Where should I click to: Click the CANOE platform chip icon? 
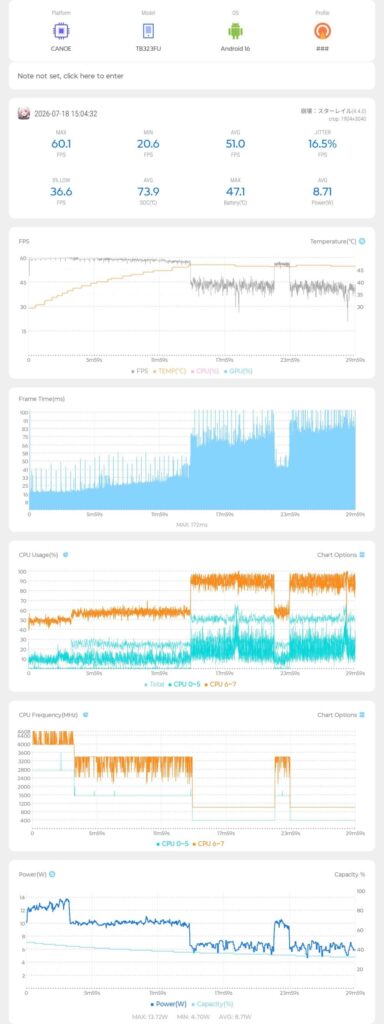(61, 31)
